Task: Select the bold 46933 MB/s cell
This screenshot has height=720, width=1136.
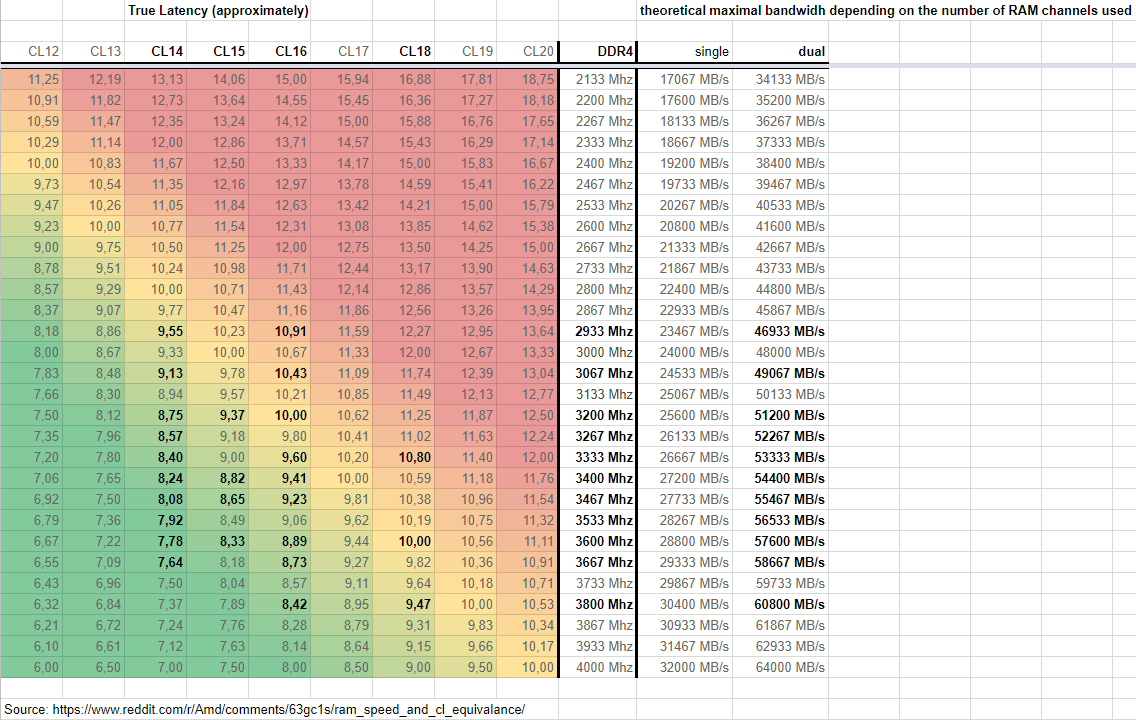Action: (x=780, y=331)
